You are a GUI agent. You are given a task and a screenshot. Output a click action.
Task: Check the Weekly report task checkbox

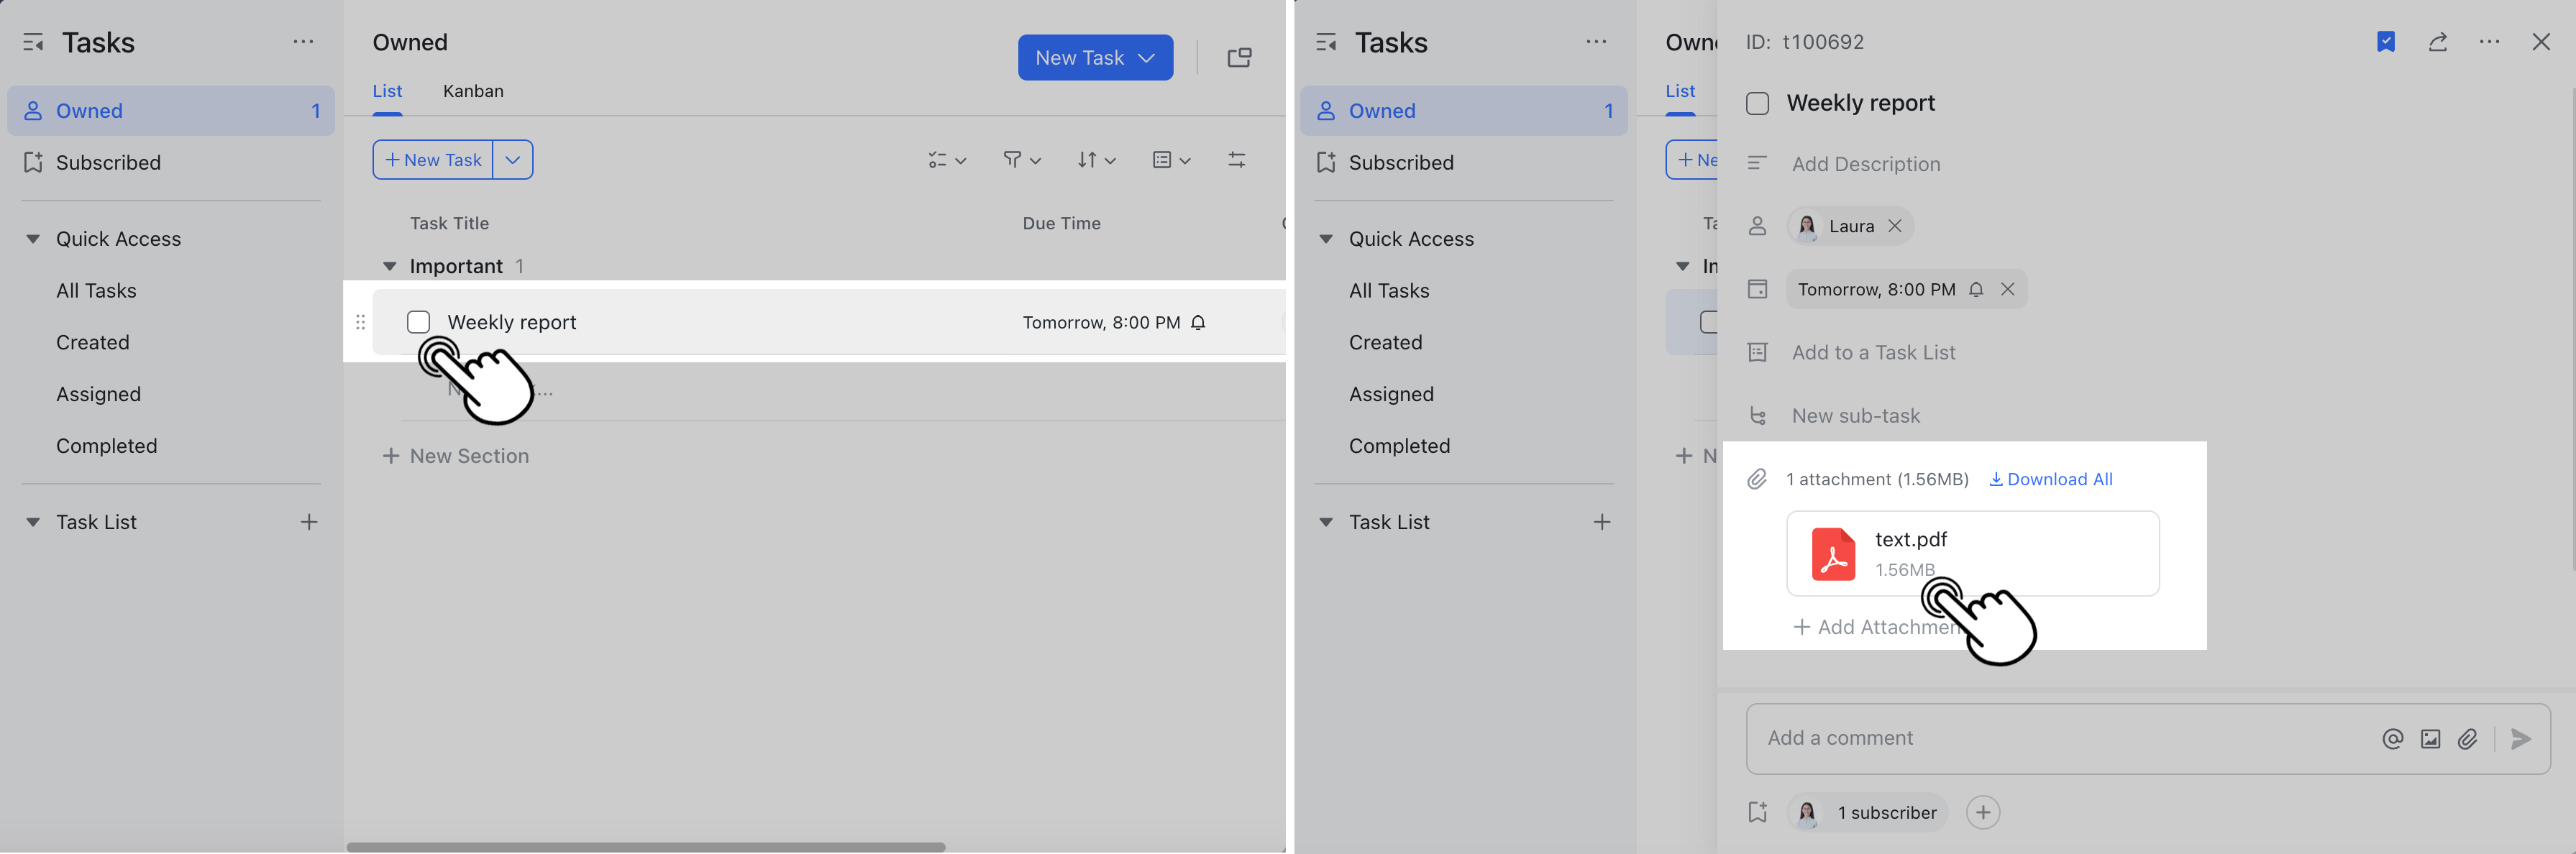click(x=419, y=322)
